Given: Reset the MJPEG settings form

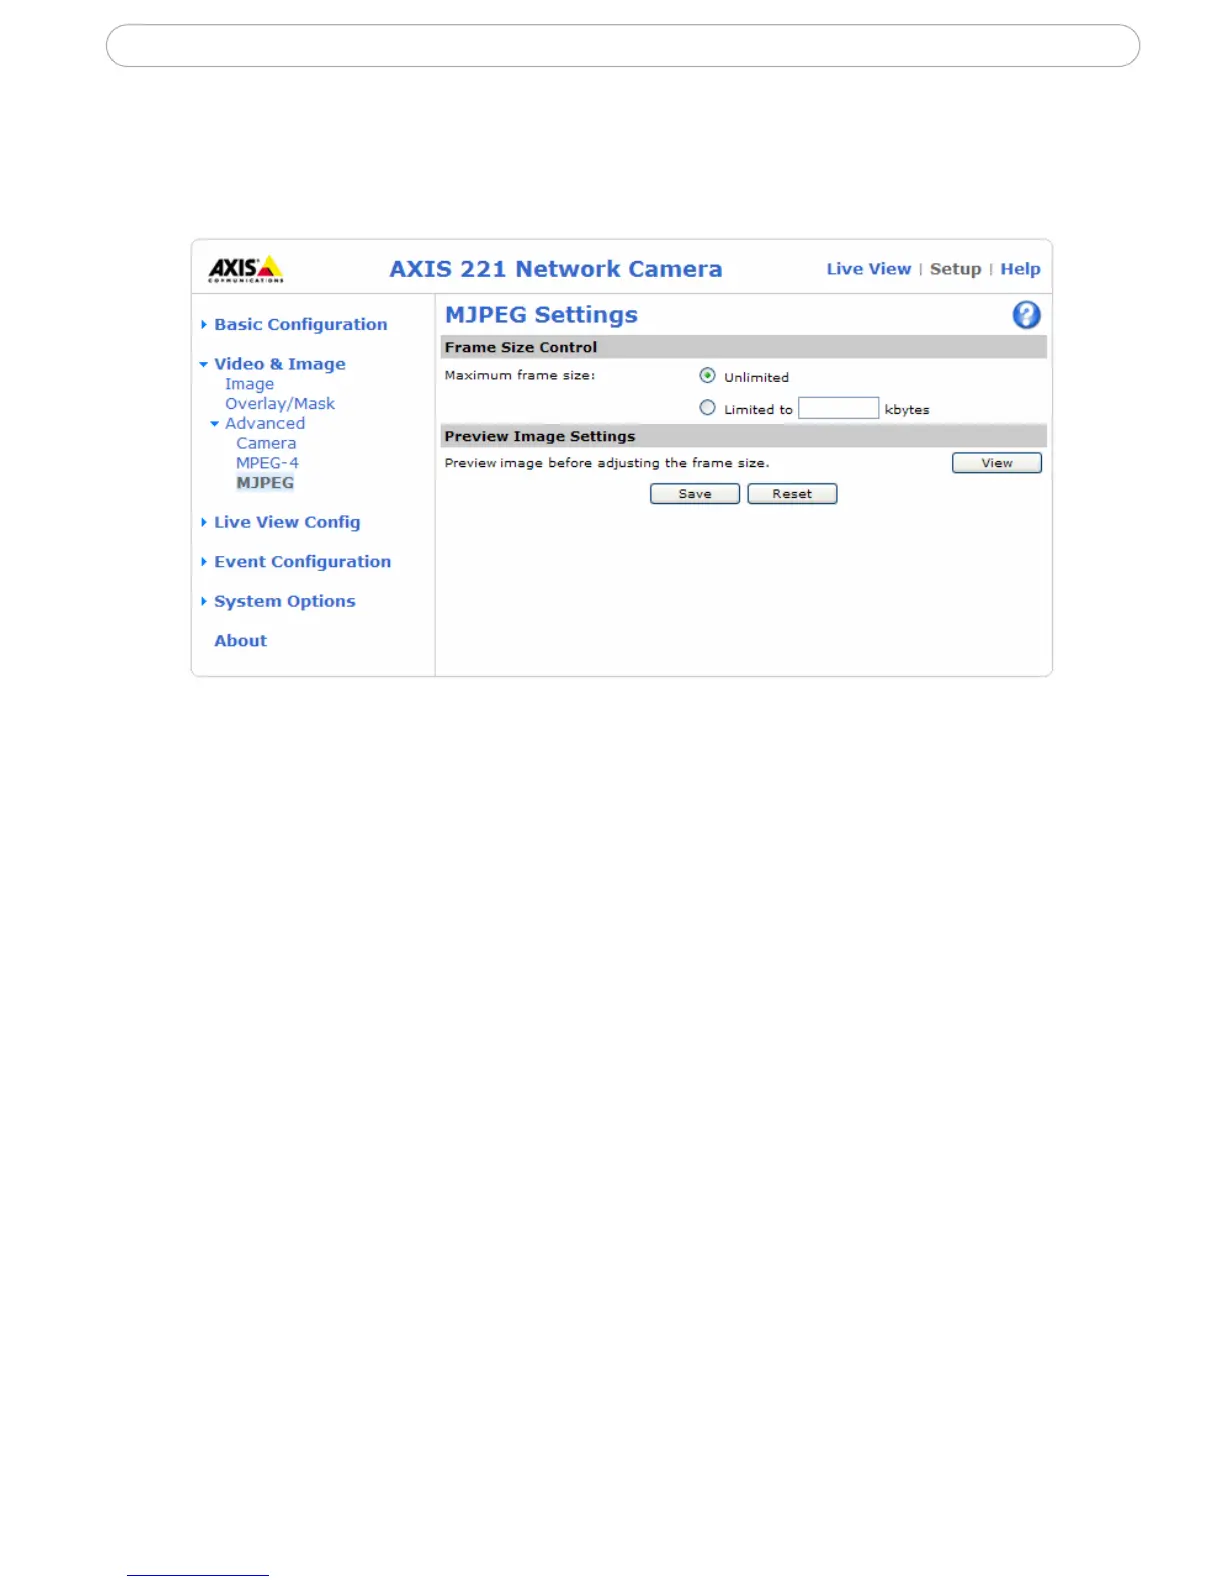Looking at the screenshot, I should pyautogui.click(x=791, y=494).
